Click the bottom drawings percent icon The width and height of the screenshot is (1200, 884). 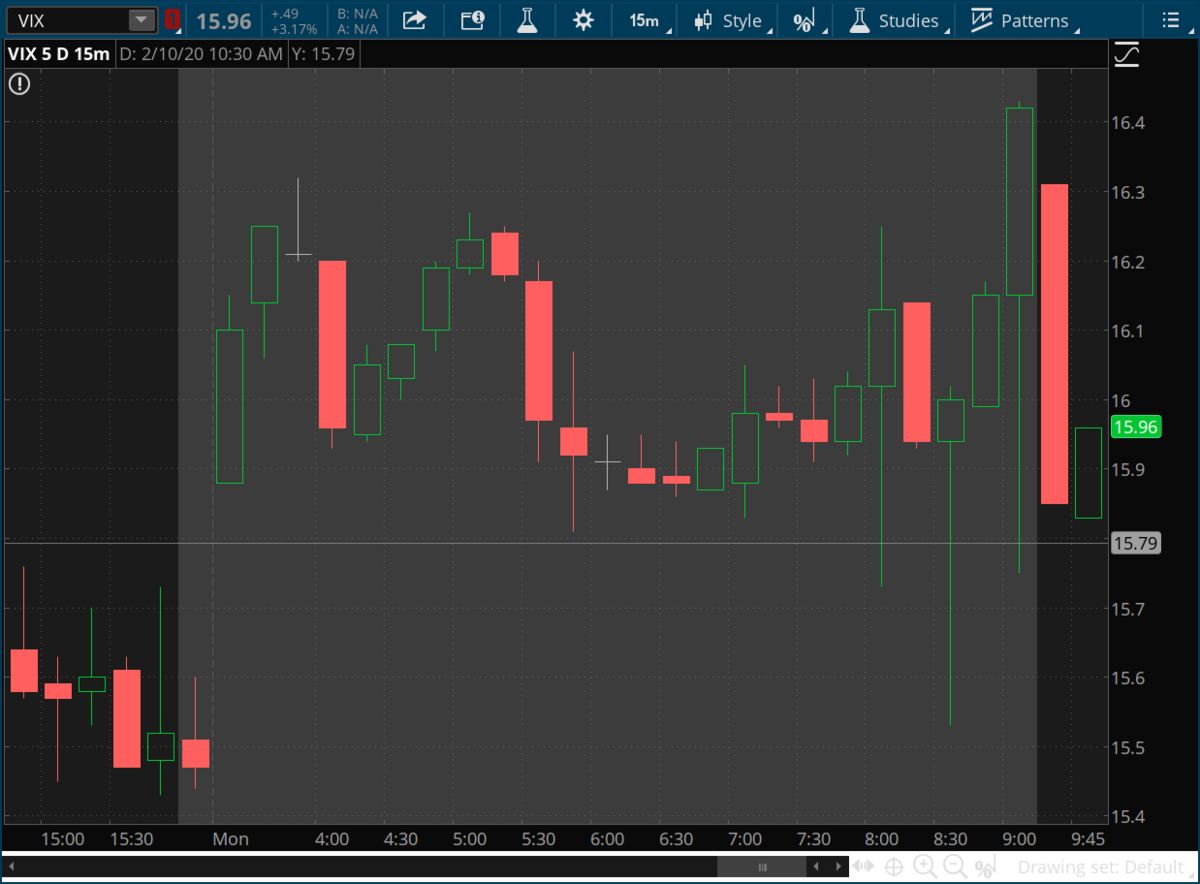pyautogui.click(x=987, y=867)
